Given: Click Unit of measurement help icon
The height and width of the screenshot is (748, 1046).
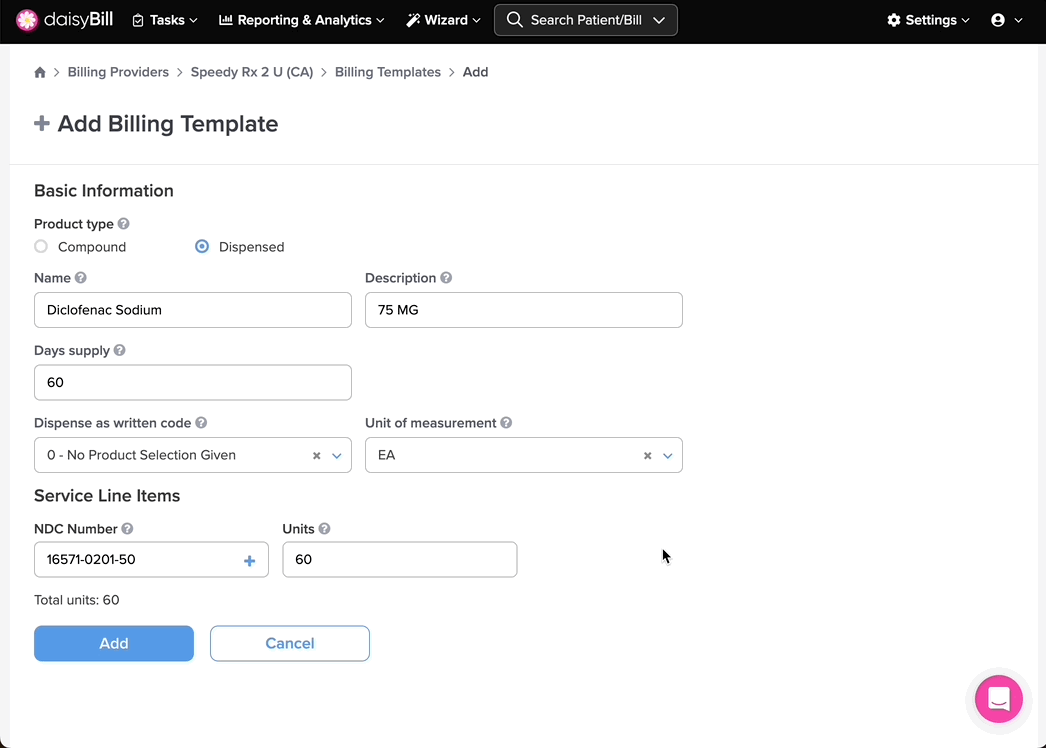Looking at the screenshot, I should pyautogui.click(x=506, y=422).
